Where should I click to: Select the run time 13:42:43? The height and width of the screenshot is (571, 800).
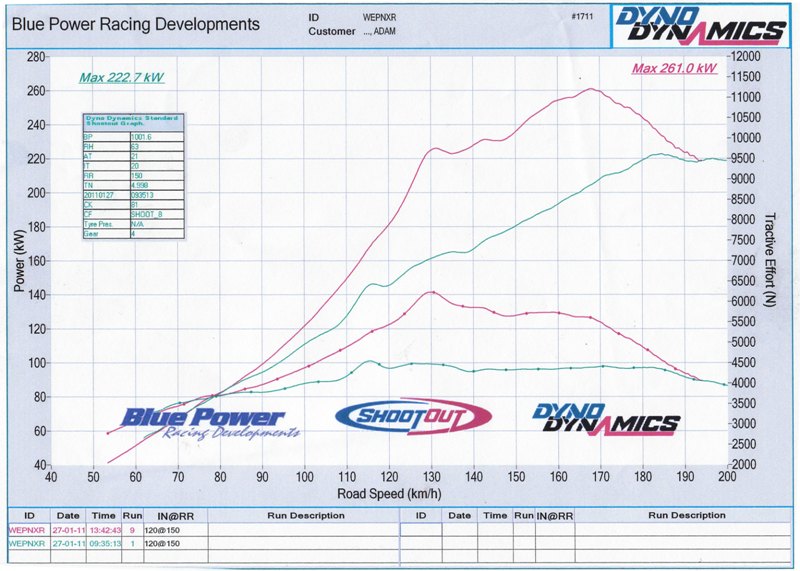click(x=106, y=530)
